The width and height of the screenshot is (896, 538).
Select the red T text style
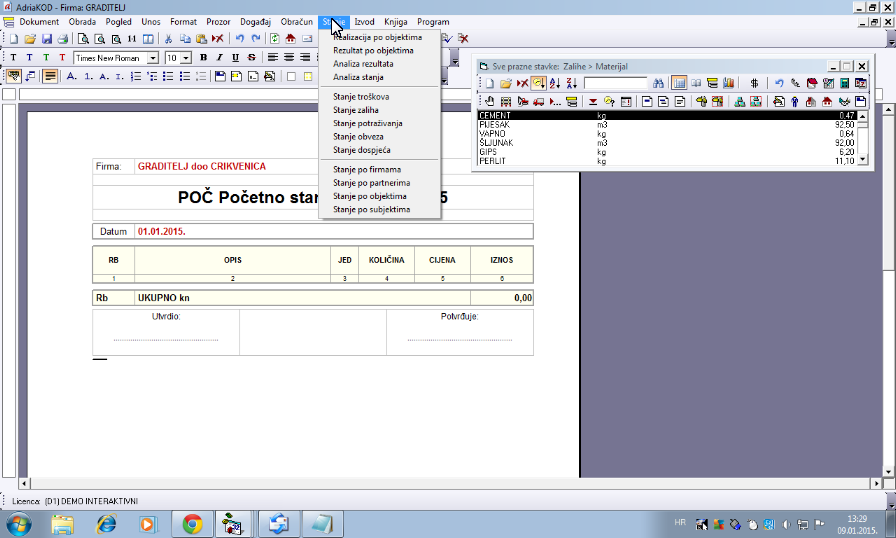pos(62,58)
